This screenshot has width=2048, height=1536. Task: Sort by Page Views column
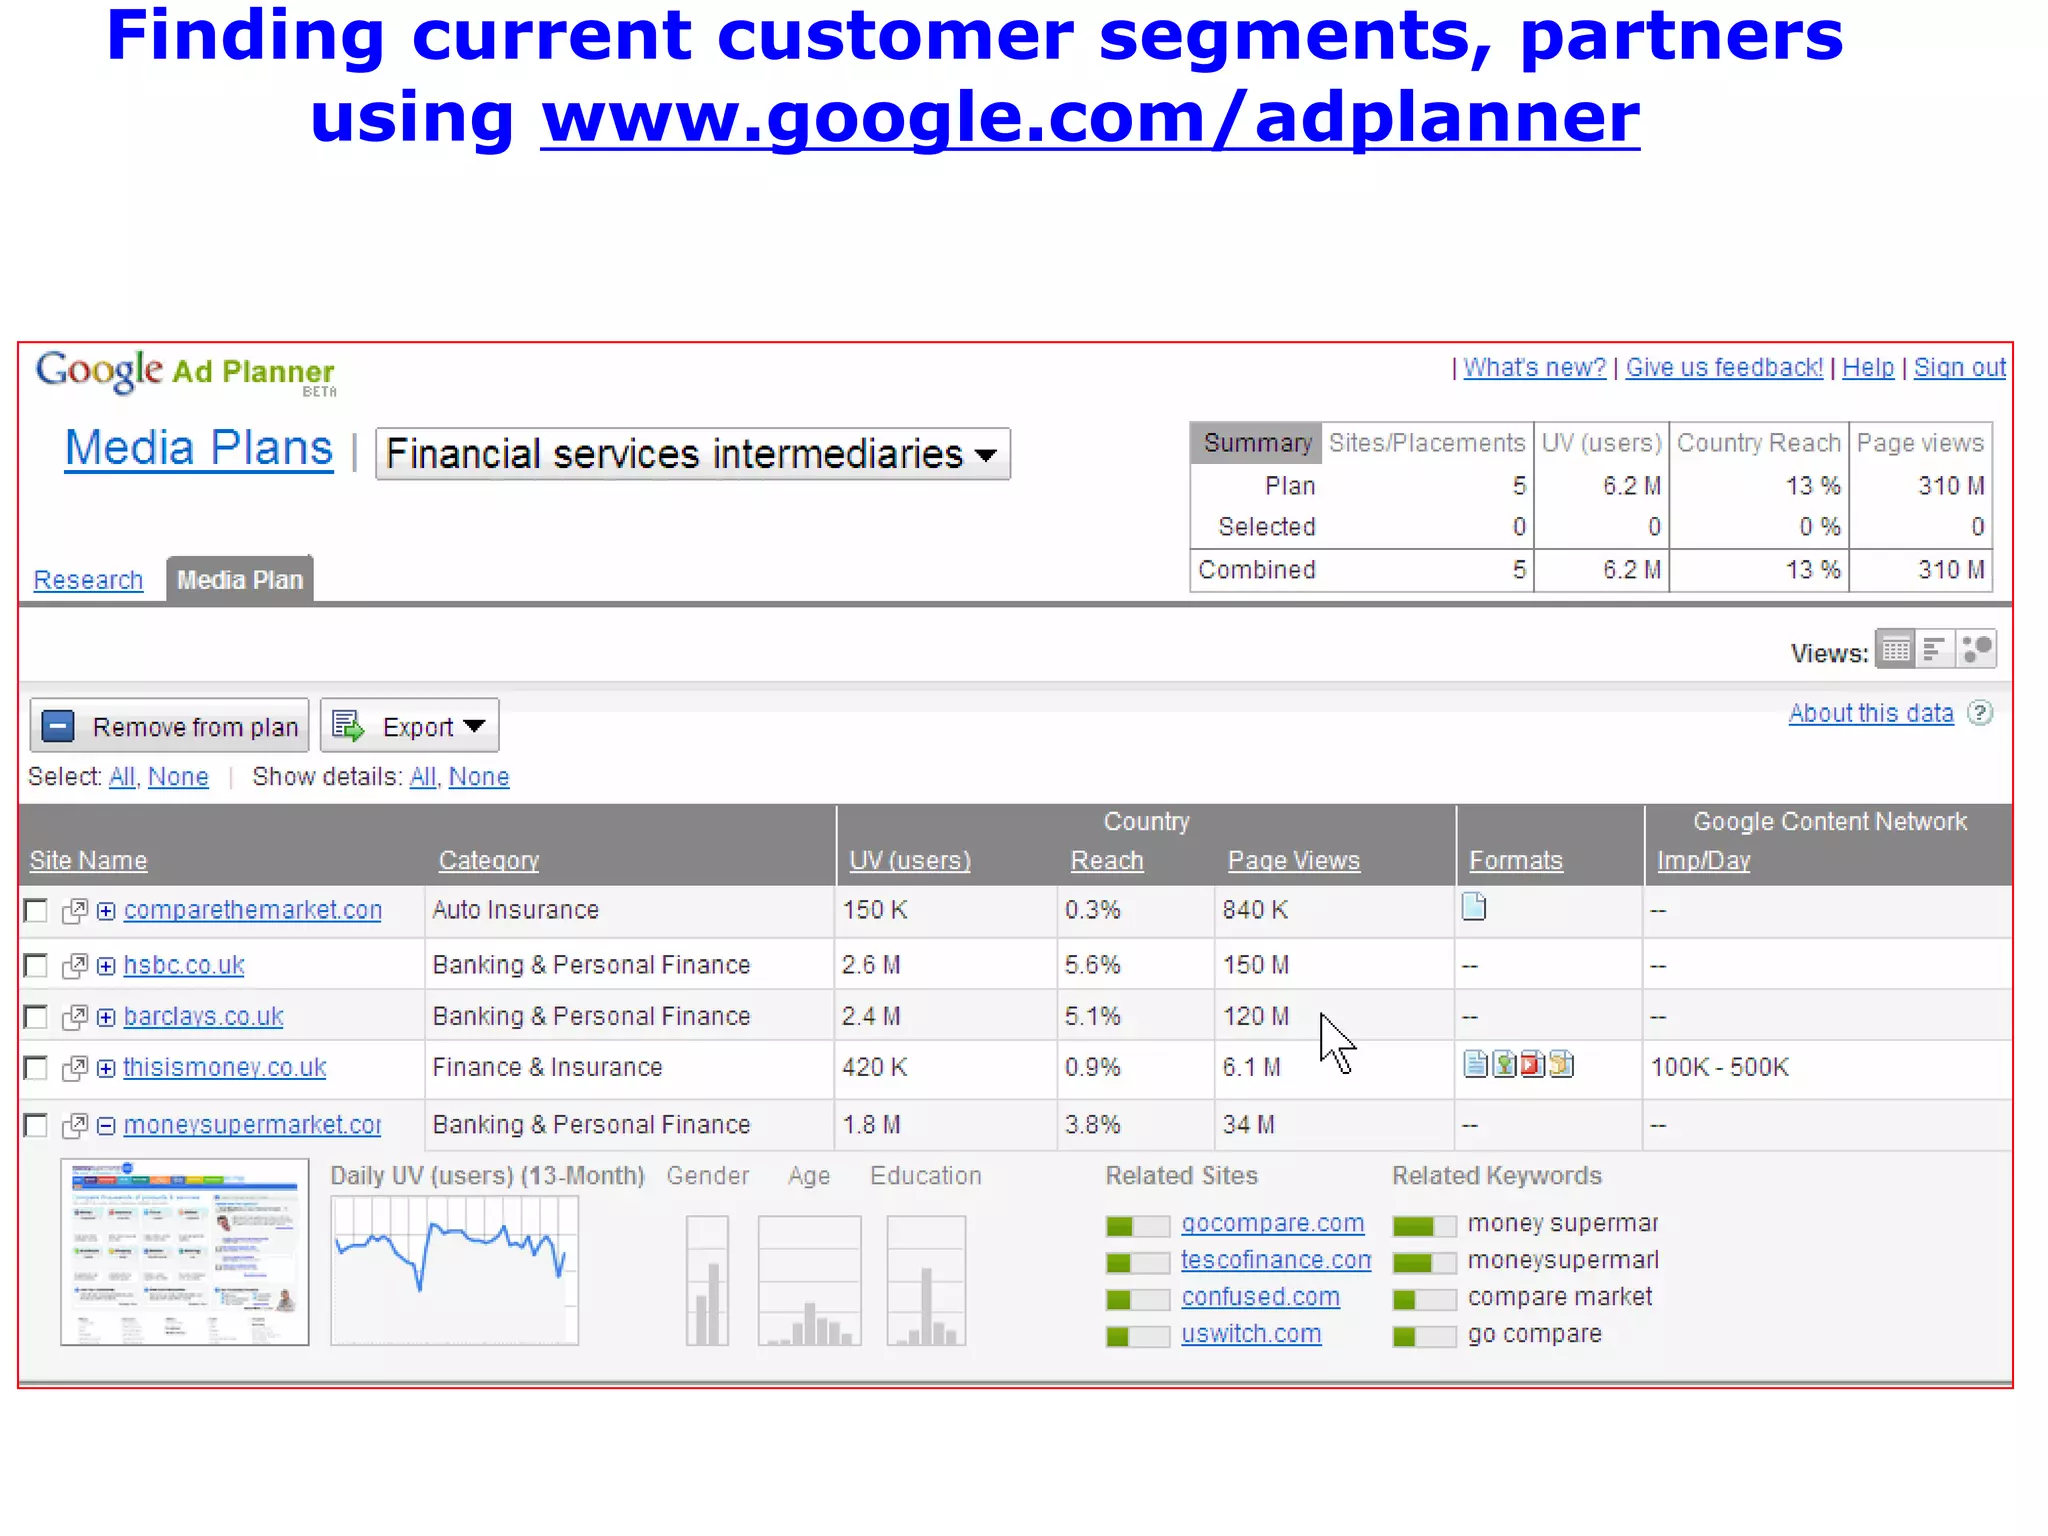pos(1294,860)
